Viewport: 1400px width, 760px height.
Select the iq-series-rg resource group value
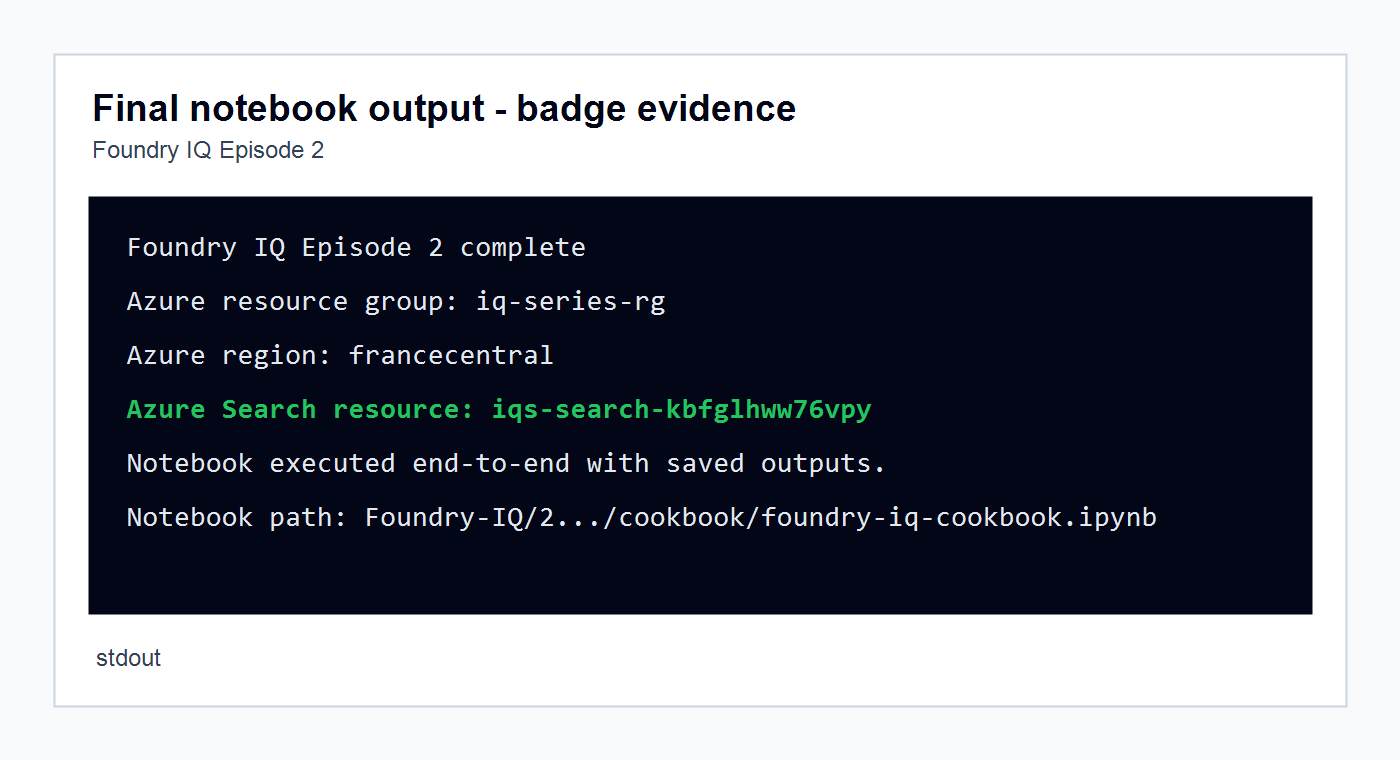571,301
